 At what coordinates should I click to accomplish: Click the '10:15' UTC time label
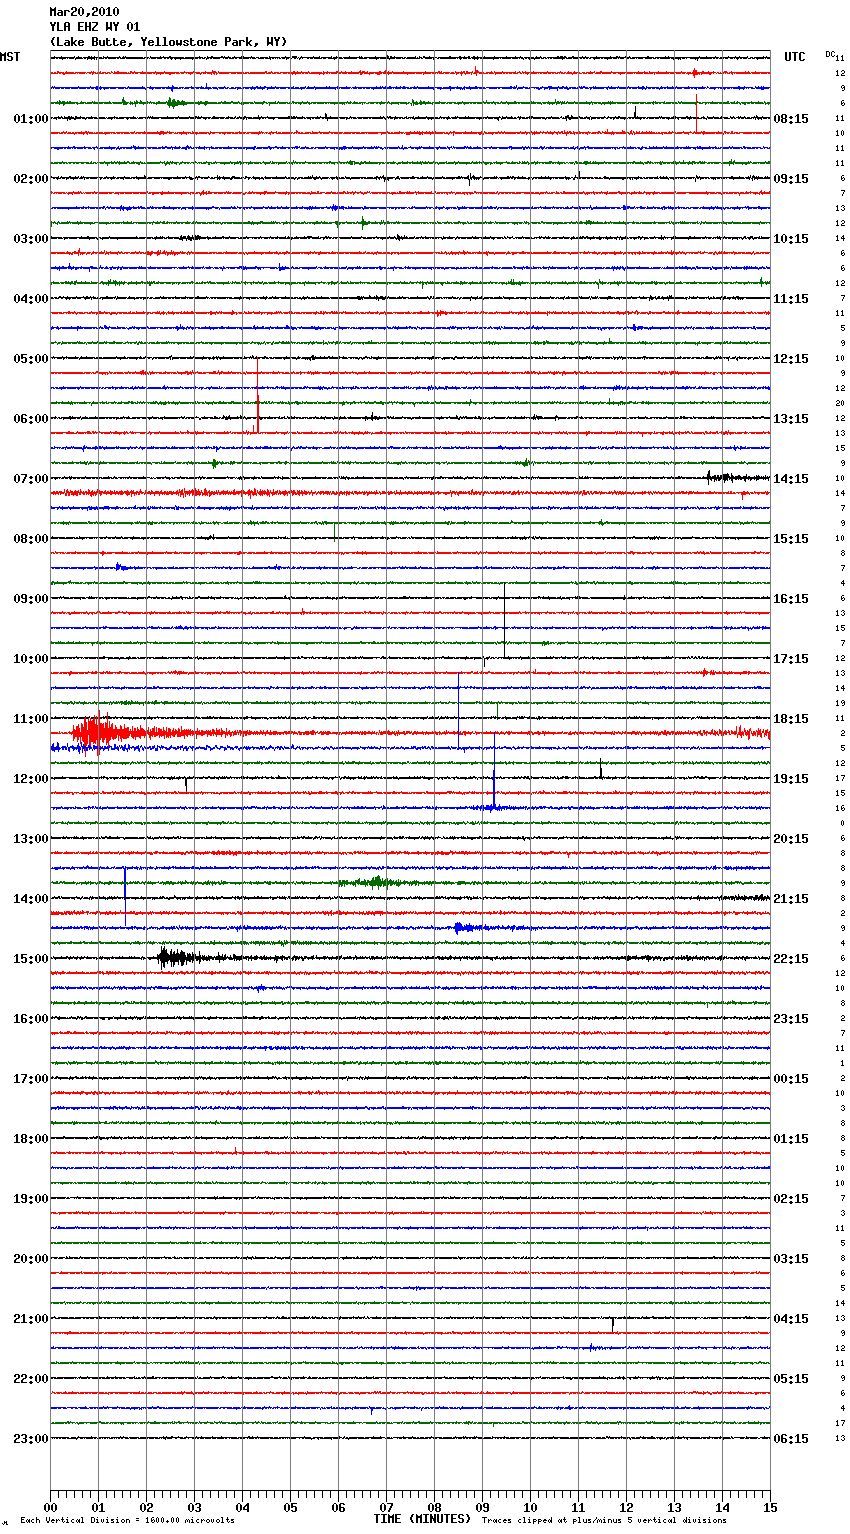(x=791, y=239)
